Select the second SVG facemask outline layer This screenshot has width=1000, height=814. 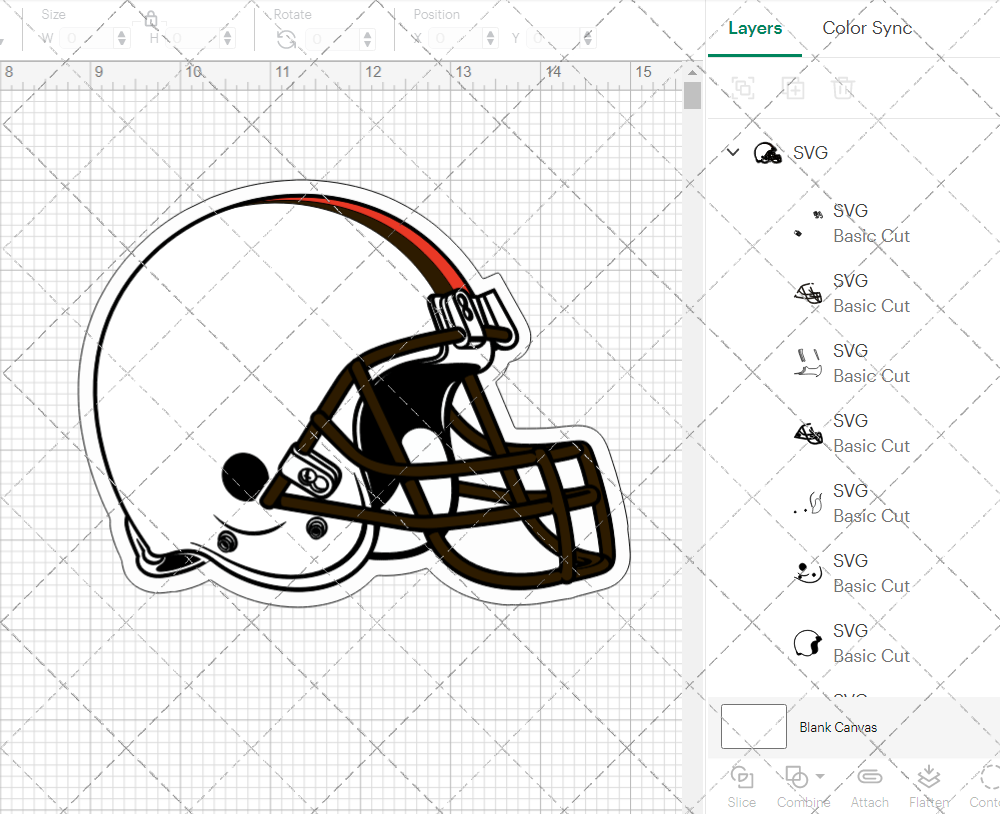[853, 293]
